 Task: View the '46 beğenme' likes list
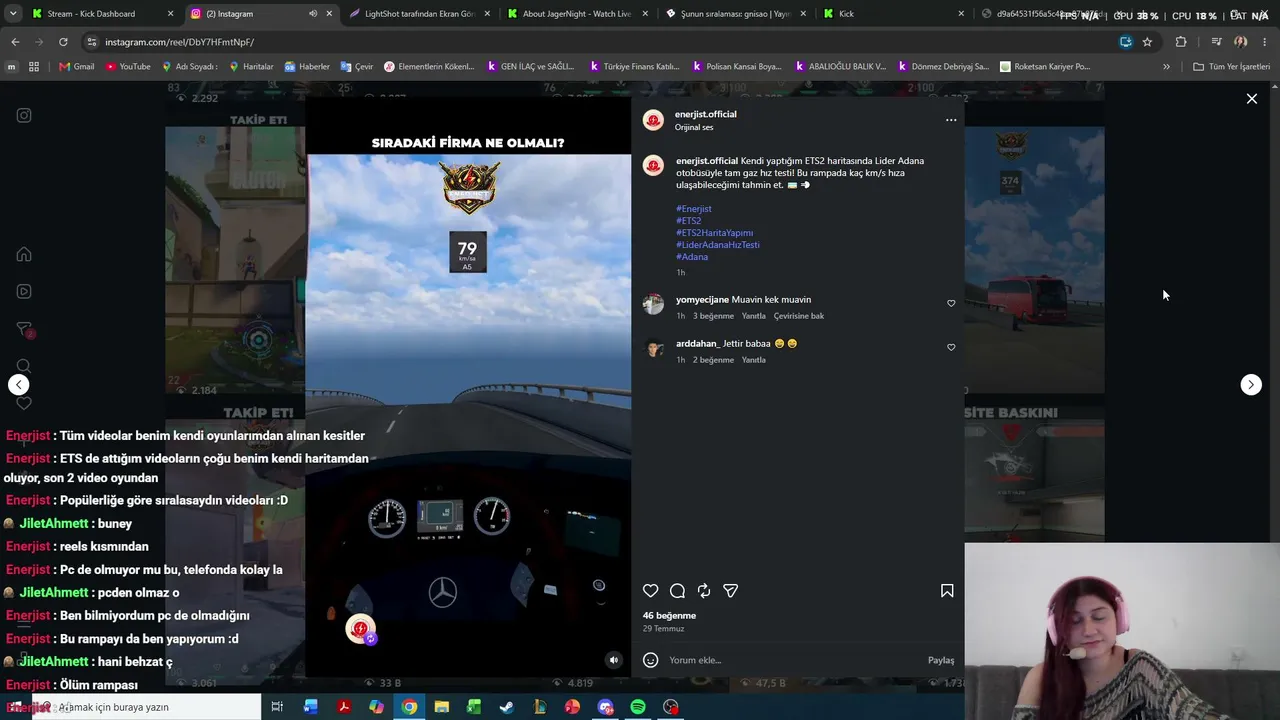point(669,616)
